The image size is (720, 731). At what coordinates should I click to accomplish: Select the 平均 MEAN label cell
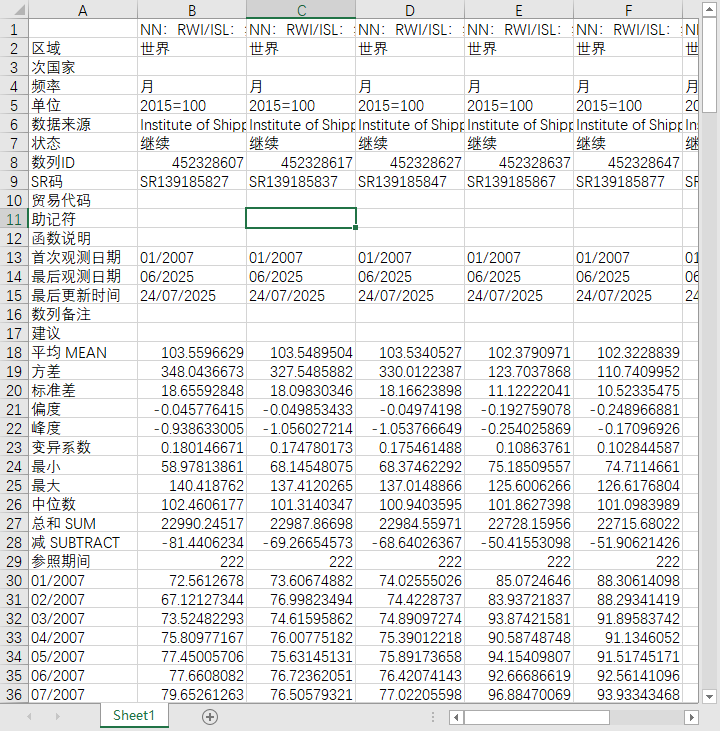pyautogui.click(x=83, y=352)
